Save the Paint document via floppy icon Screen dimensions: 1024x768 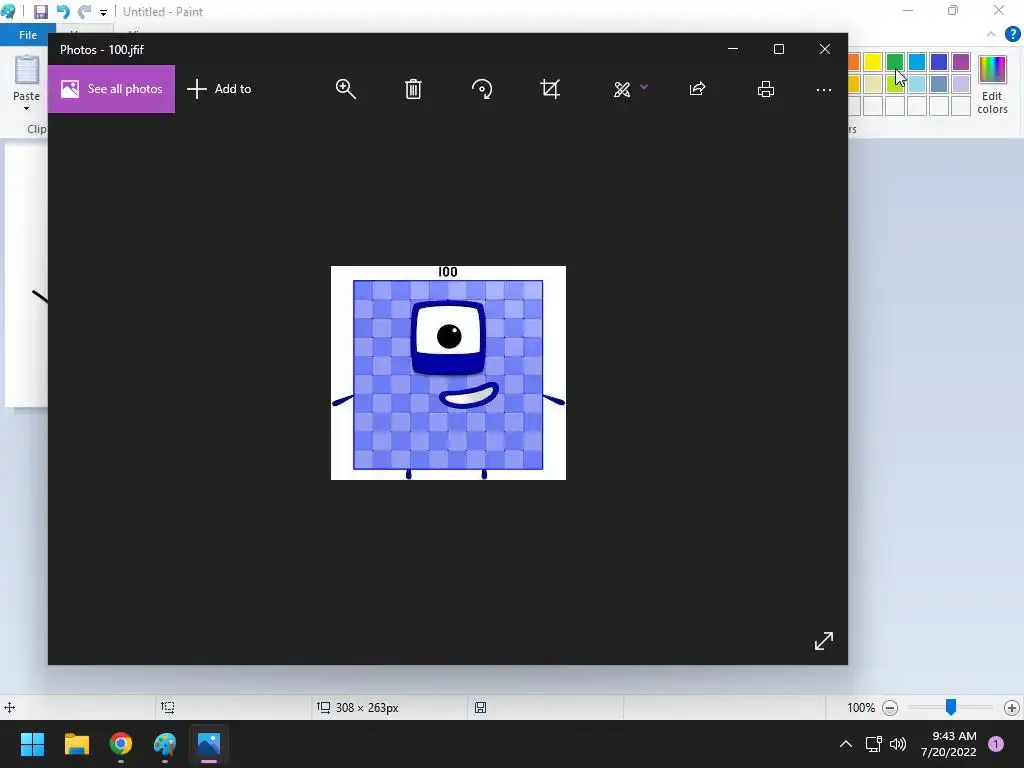click(40, 12)
